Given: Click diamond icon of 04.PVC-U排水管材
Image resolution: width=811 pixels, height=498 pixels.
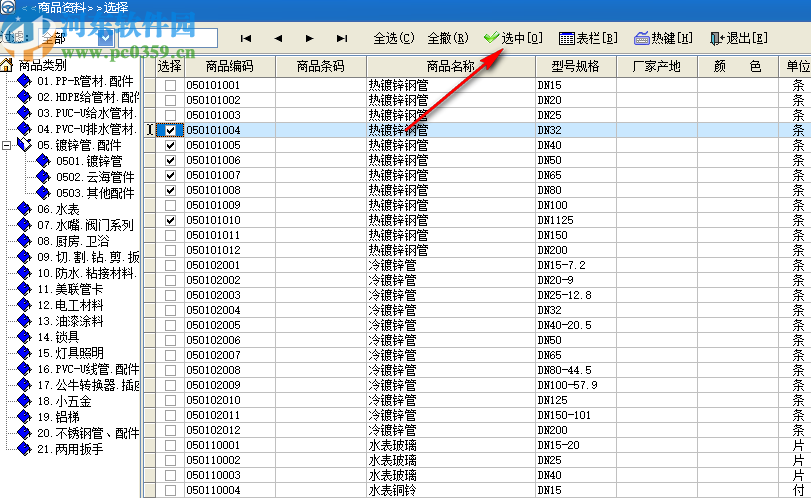Looking at the screenshot, I should tap(24, 129).
